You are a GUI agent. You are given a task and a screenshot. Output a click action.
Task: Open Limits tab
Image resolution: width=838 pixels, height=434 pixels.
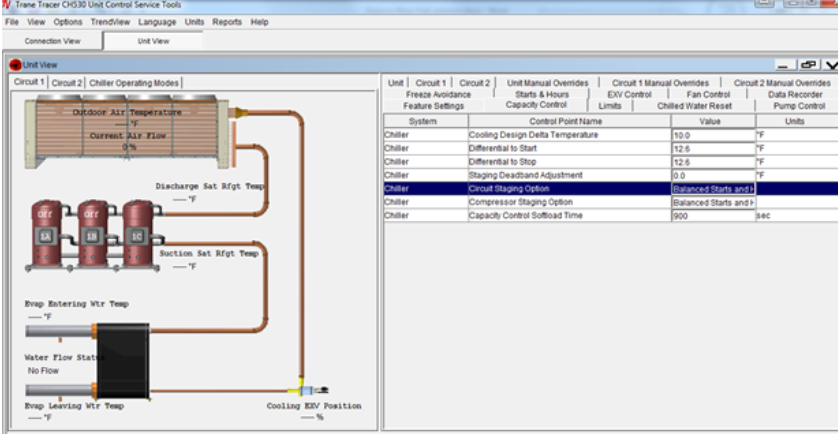click(x=610, y=106)
